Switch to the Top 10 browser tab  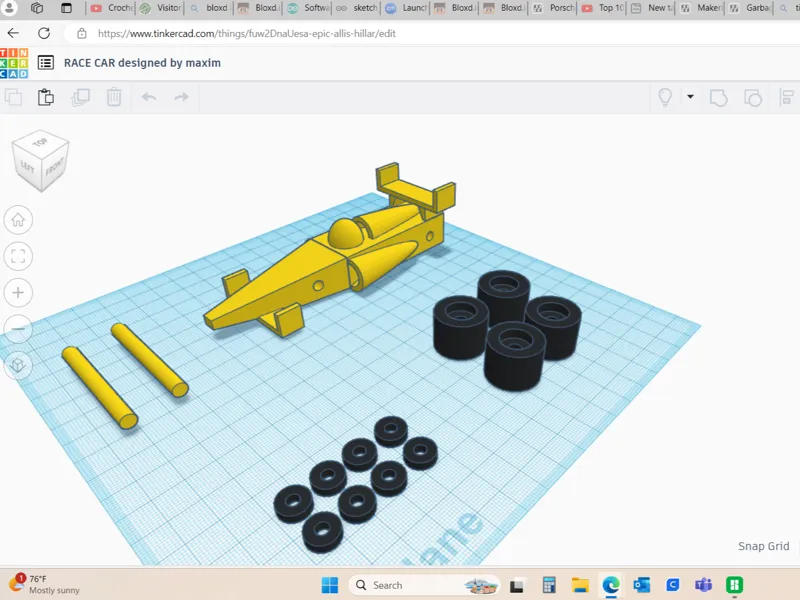[603, 8]
